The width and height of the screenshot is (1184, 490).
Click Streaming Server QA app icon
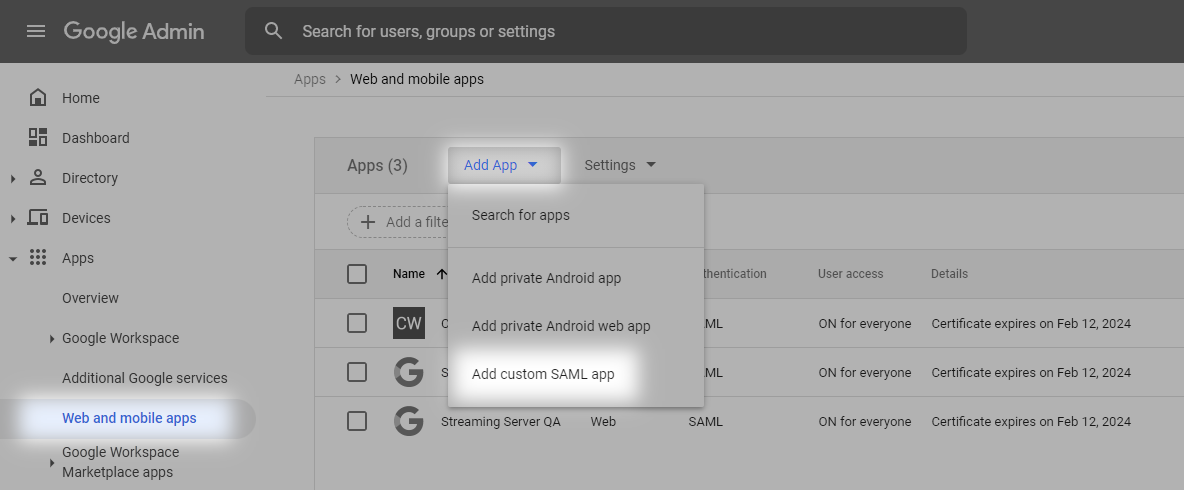[409, 421]
